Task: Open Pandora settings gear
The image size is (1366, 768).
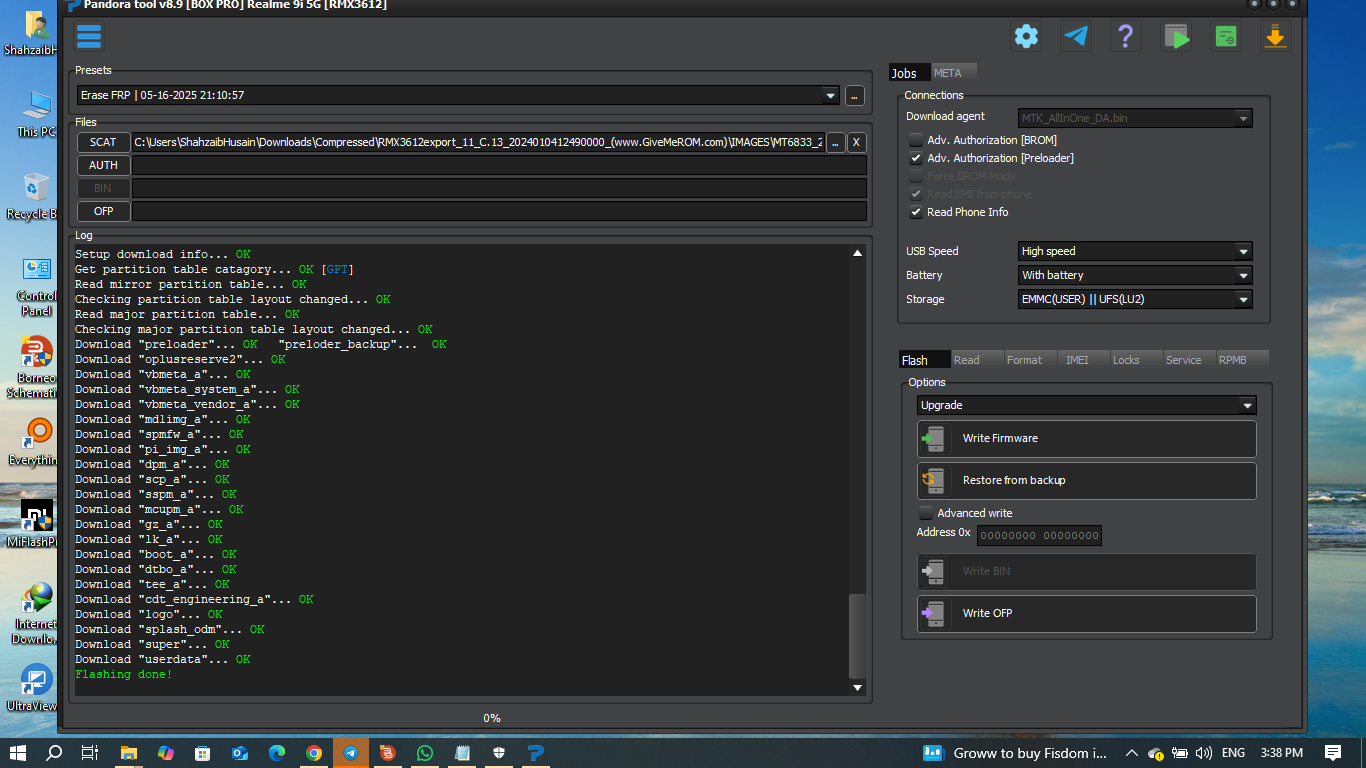Action: 1026,37
